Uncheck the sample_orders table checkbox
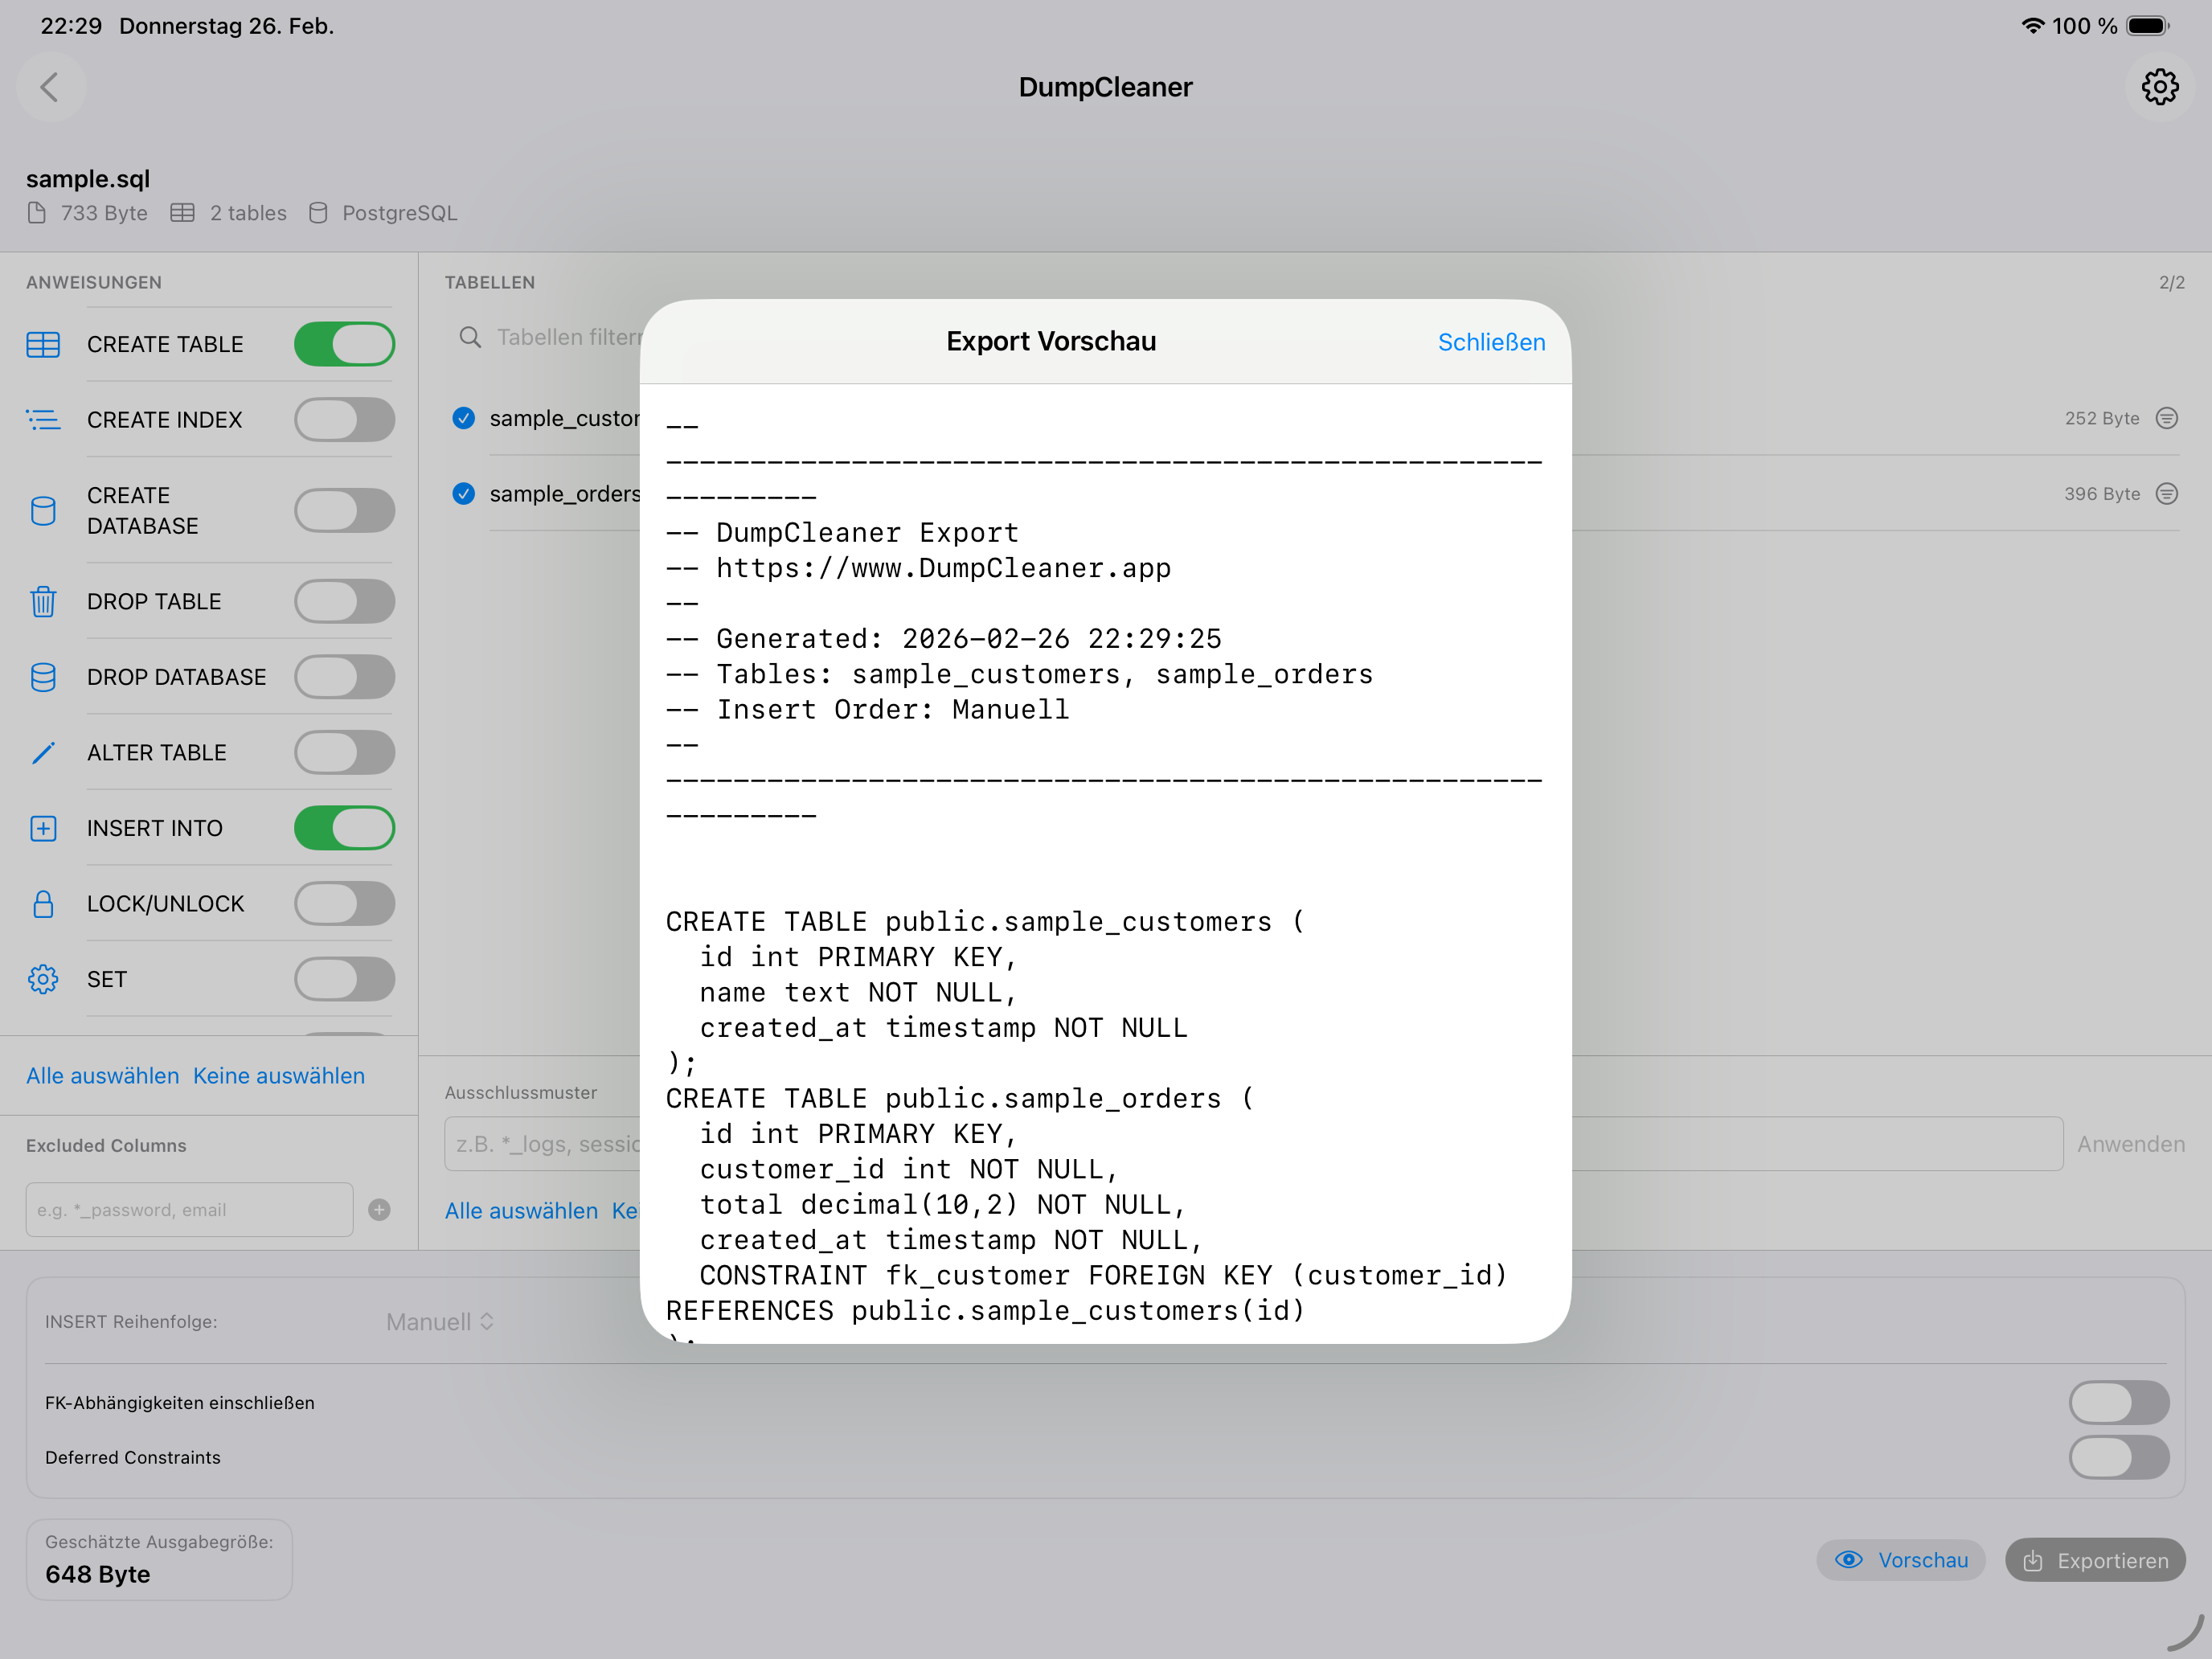 463,494
